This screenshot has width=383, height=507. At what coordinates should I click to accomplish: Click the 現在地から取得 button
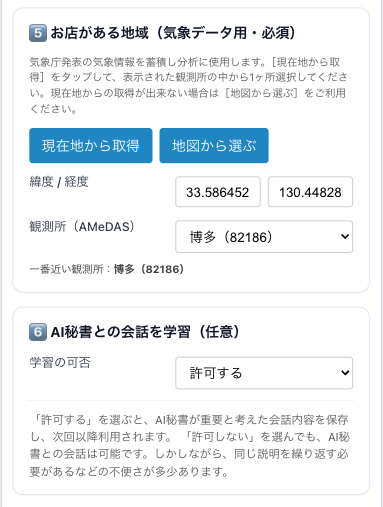(x=91, y=146)
